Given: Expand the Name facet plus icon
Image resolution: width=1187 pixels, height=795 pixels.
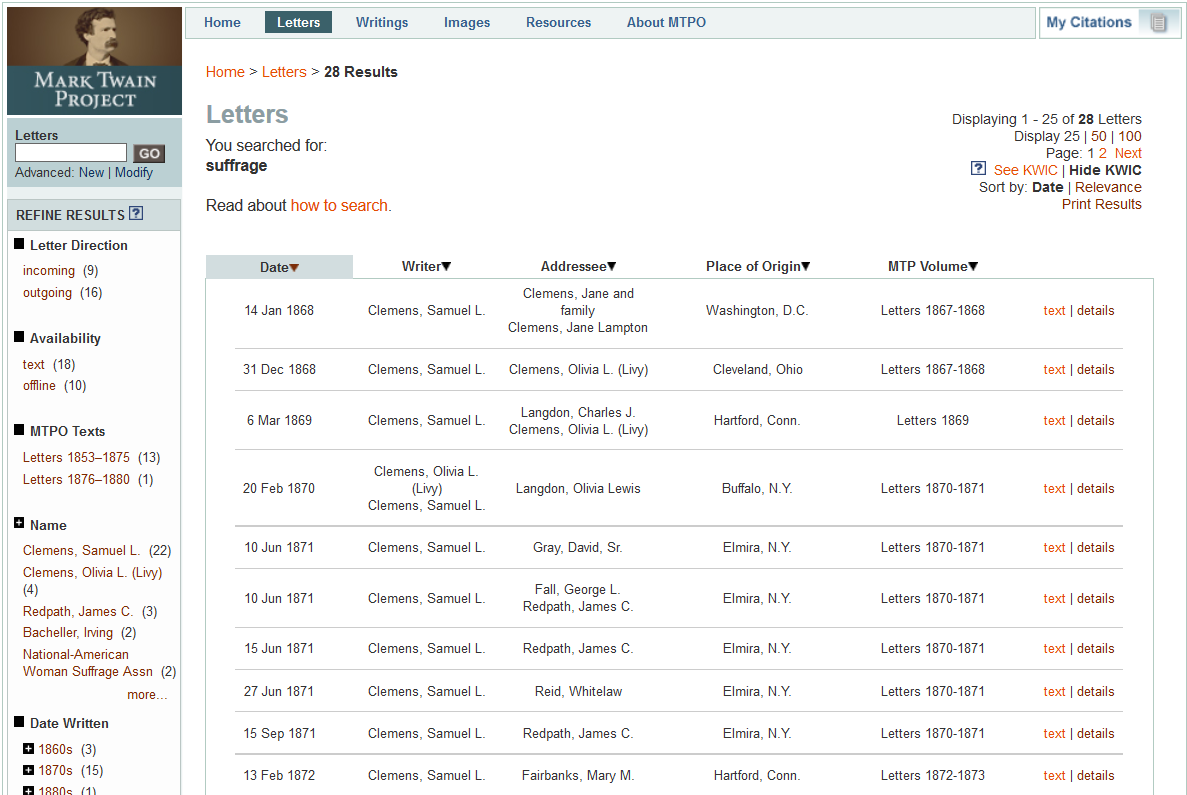Looking at the screenshot, I should [x=19, y=523].
